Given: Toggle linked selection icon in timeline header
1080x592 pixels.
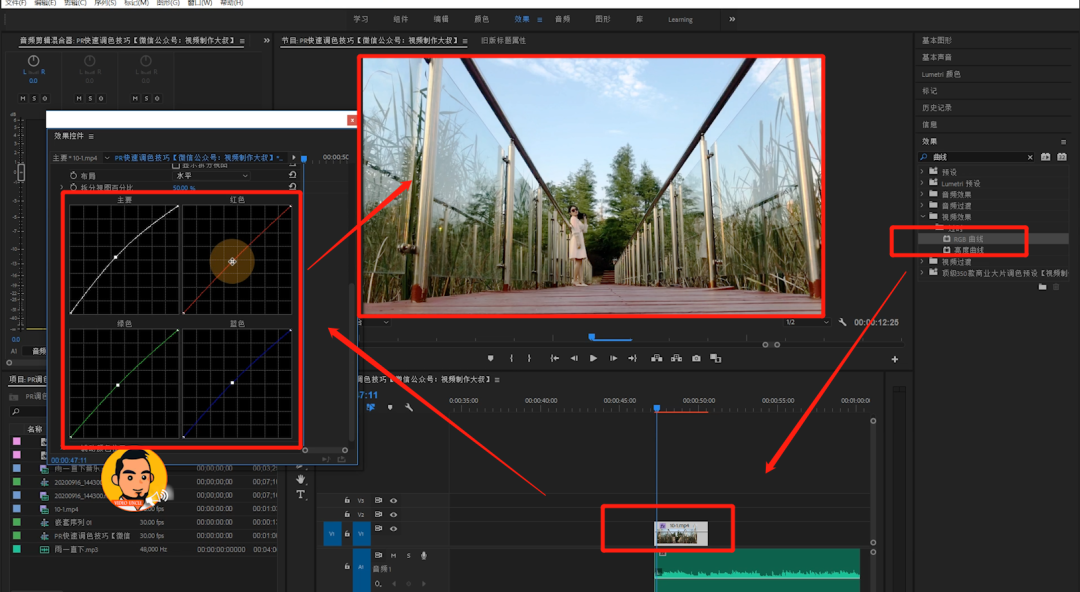Looking at the screenshot, I should (x=371, y=407).
